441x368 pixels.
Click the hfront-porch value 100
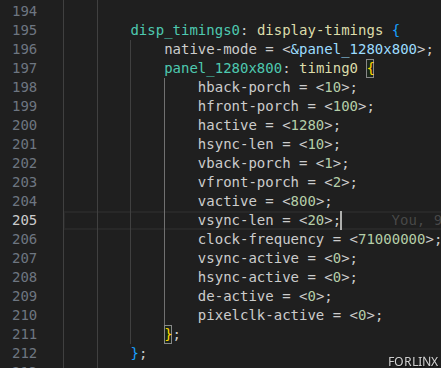(x=345, y=106)
